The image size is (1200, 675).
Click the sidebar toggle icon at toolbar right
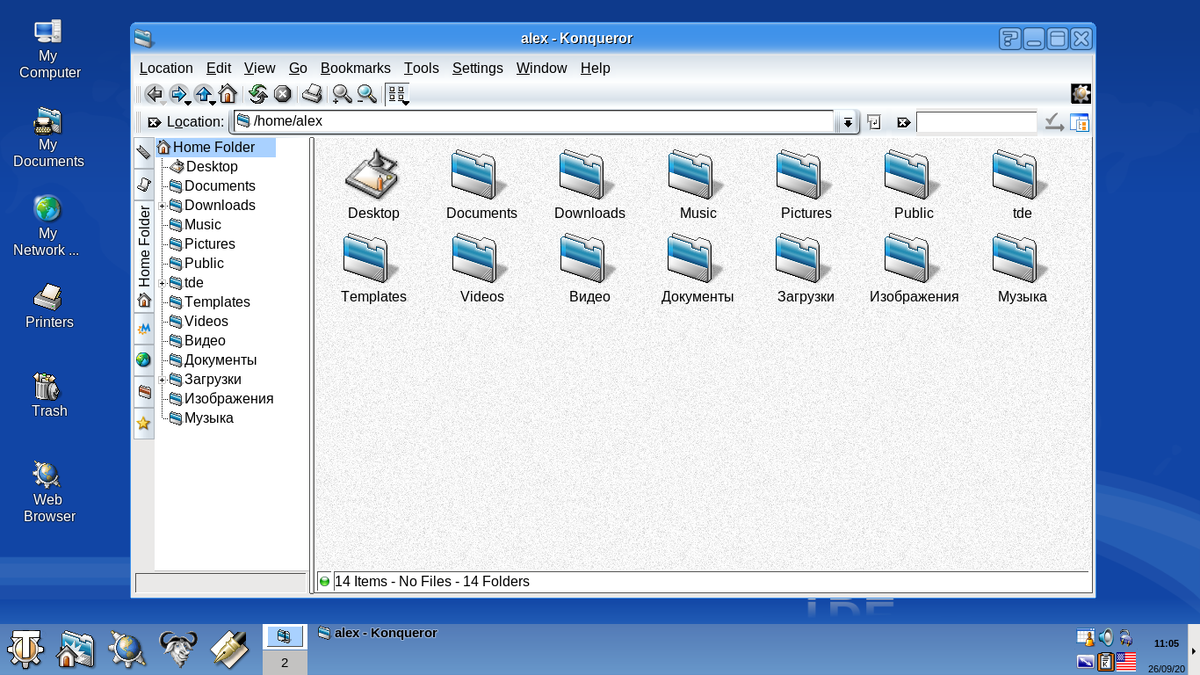click(x=1080, y=123)
